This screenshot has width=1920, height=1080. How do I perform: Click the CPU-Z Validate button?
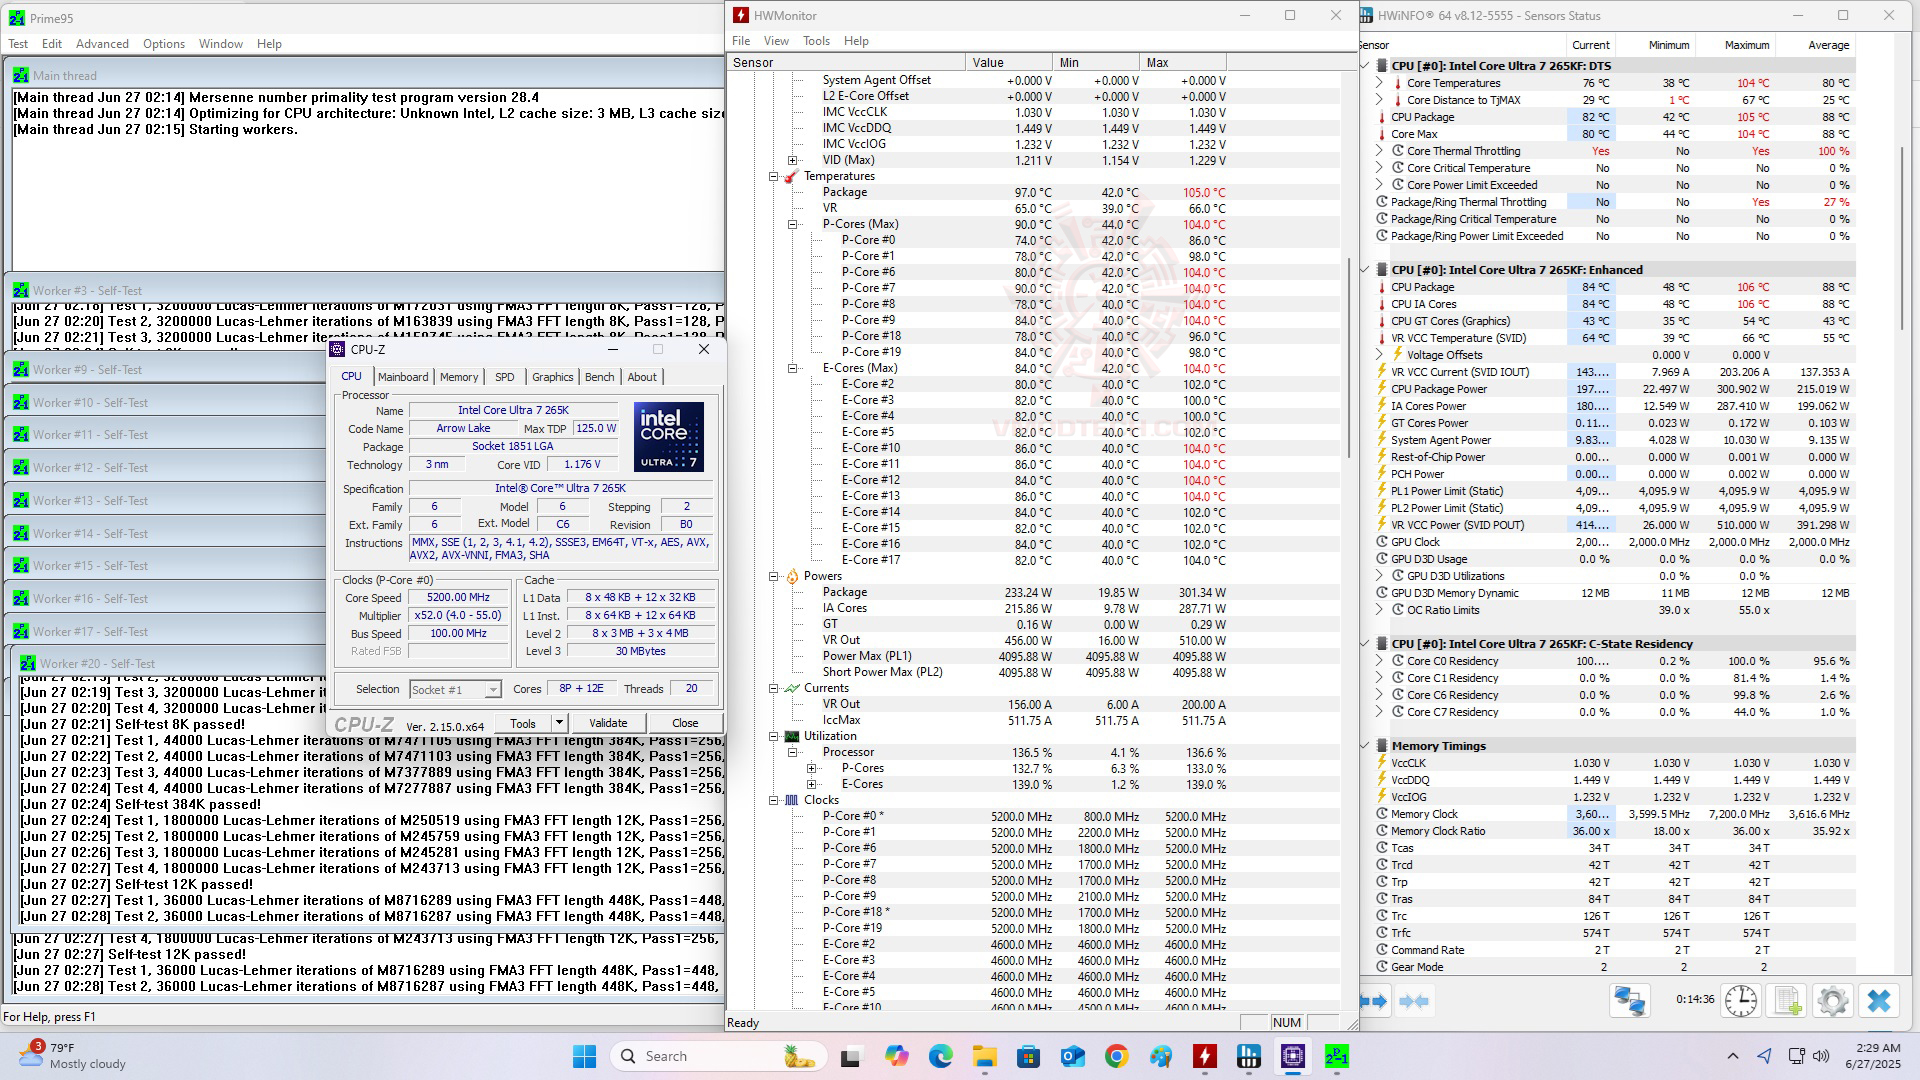[x=608, y=723]
